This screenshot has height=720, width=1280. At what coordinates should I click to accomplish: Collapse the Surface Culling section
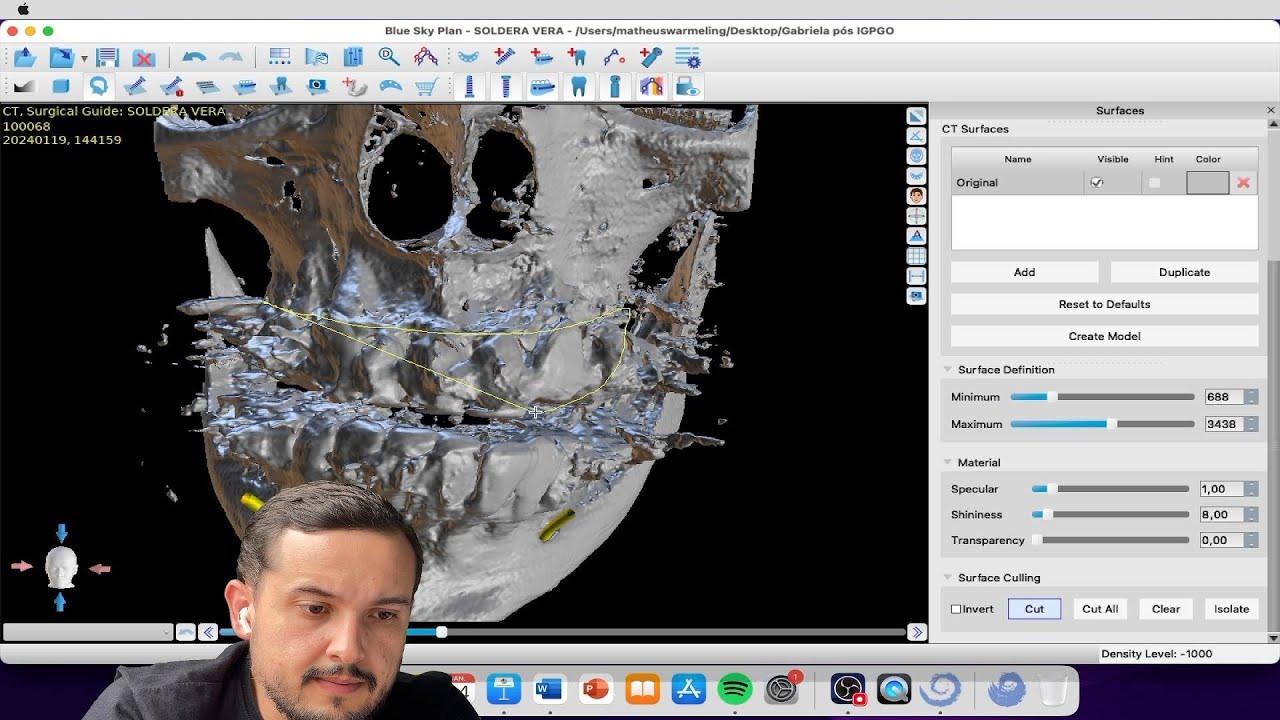(948, 578)
